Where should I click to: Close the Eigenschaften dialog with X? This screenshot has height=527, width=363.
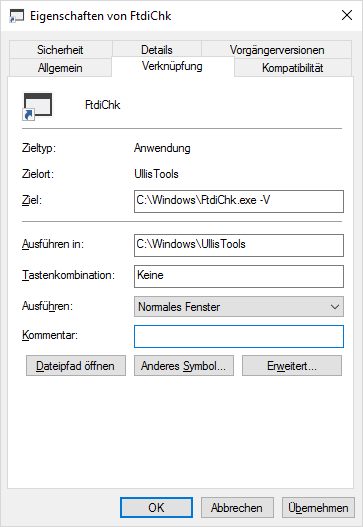click(347, 15)
